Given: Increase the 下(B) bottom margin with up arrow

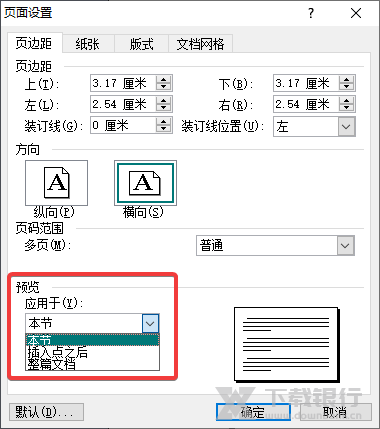Looking at the screenshot, I should 347,79.
